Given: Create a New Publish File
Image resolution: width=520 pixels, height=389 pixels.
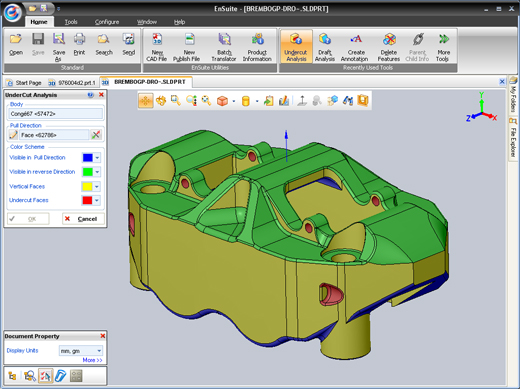Looking at the screenshot, I should [x=187, y=47].
